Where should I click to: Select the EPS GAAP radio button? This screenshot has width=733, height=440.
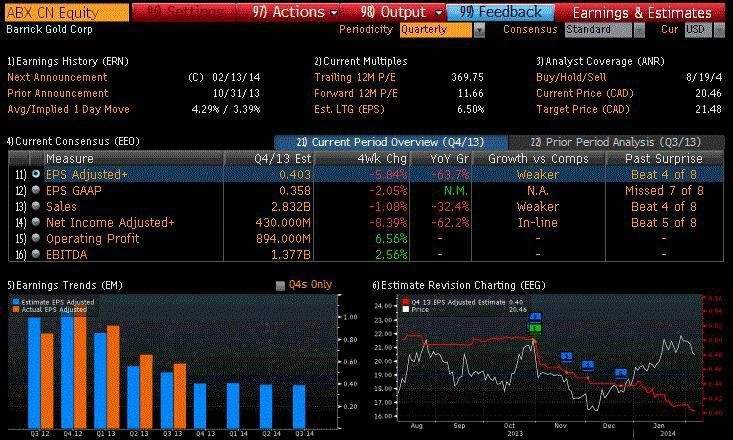point(36,190)
